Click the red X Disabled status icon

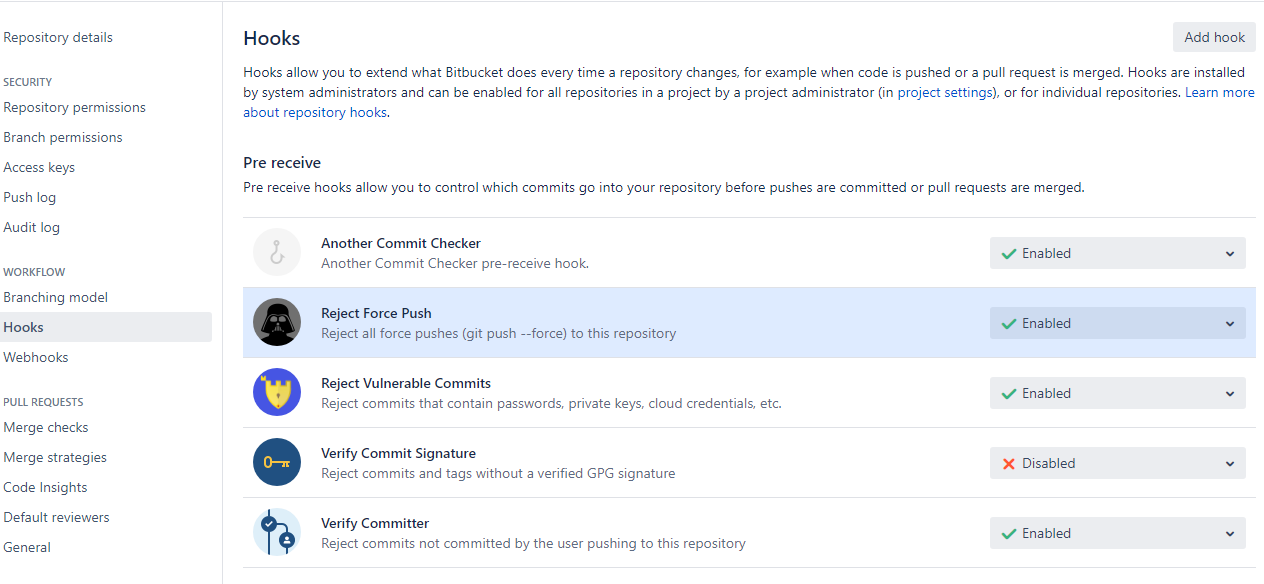pos(1009,464)
